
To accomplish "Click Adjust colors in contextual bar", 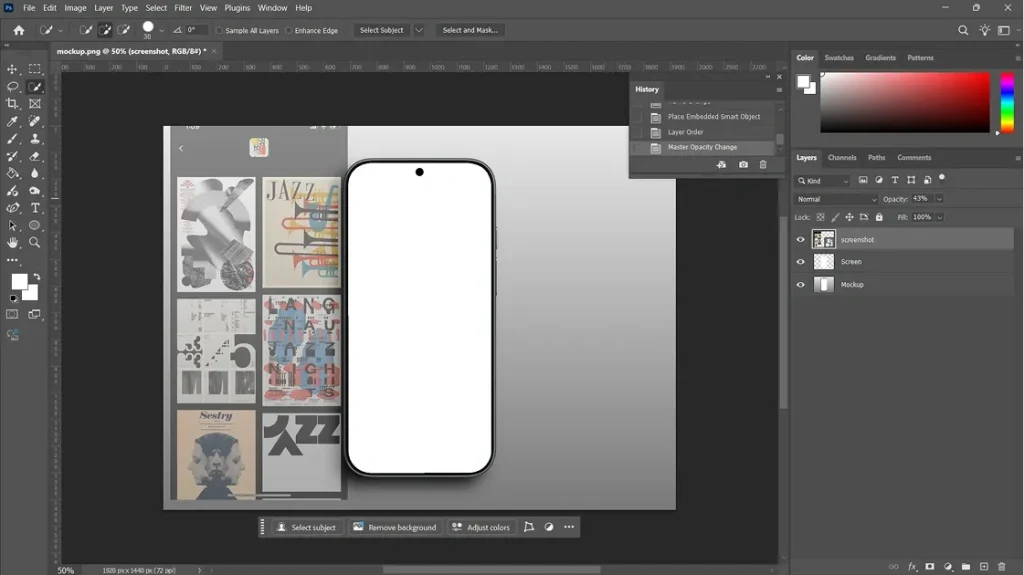I will (481, 527).
